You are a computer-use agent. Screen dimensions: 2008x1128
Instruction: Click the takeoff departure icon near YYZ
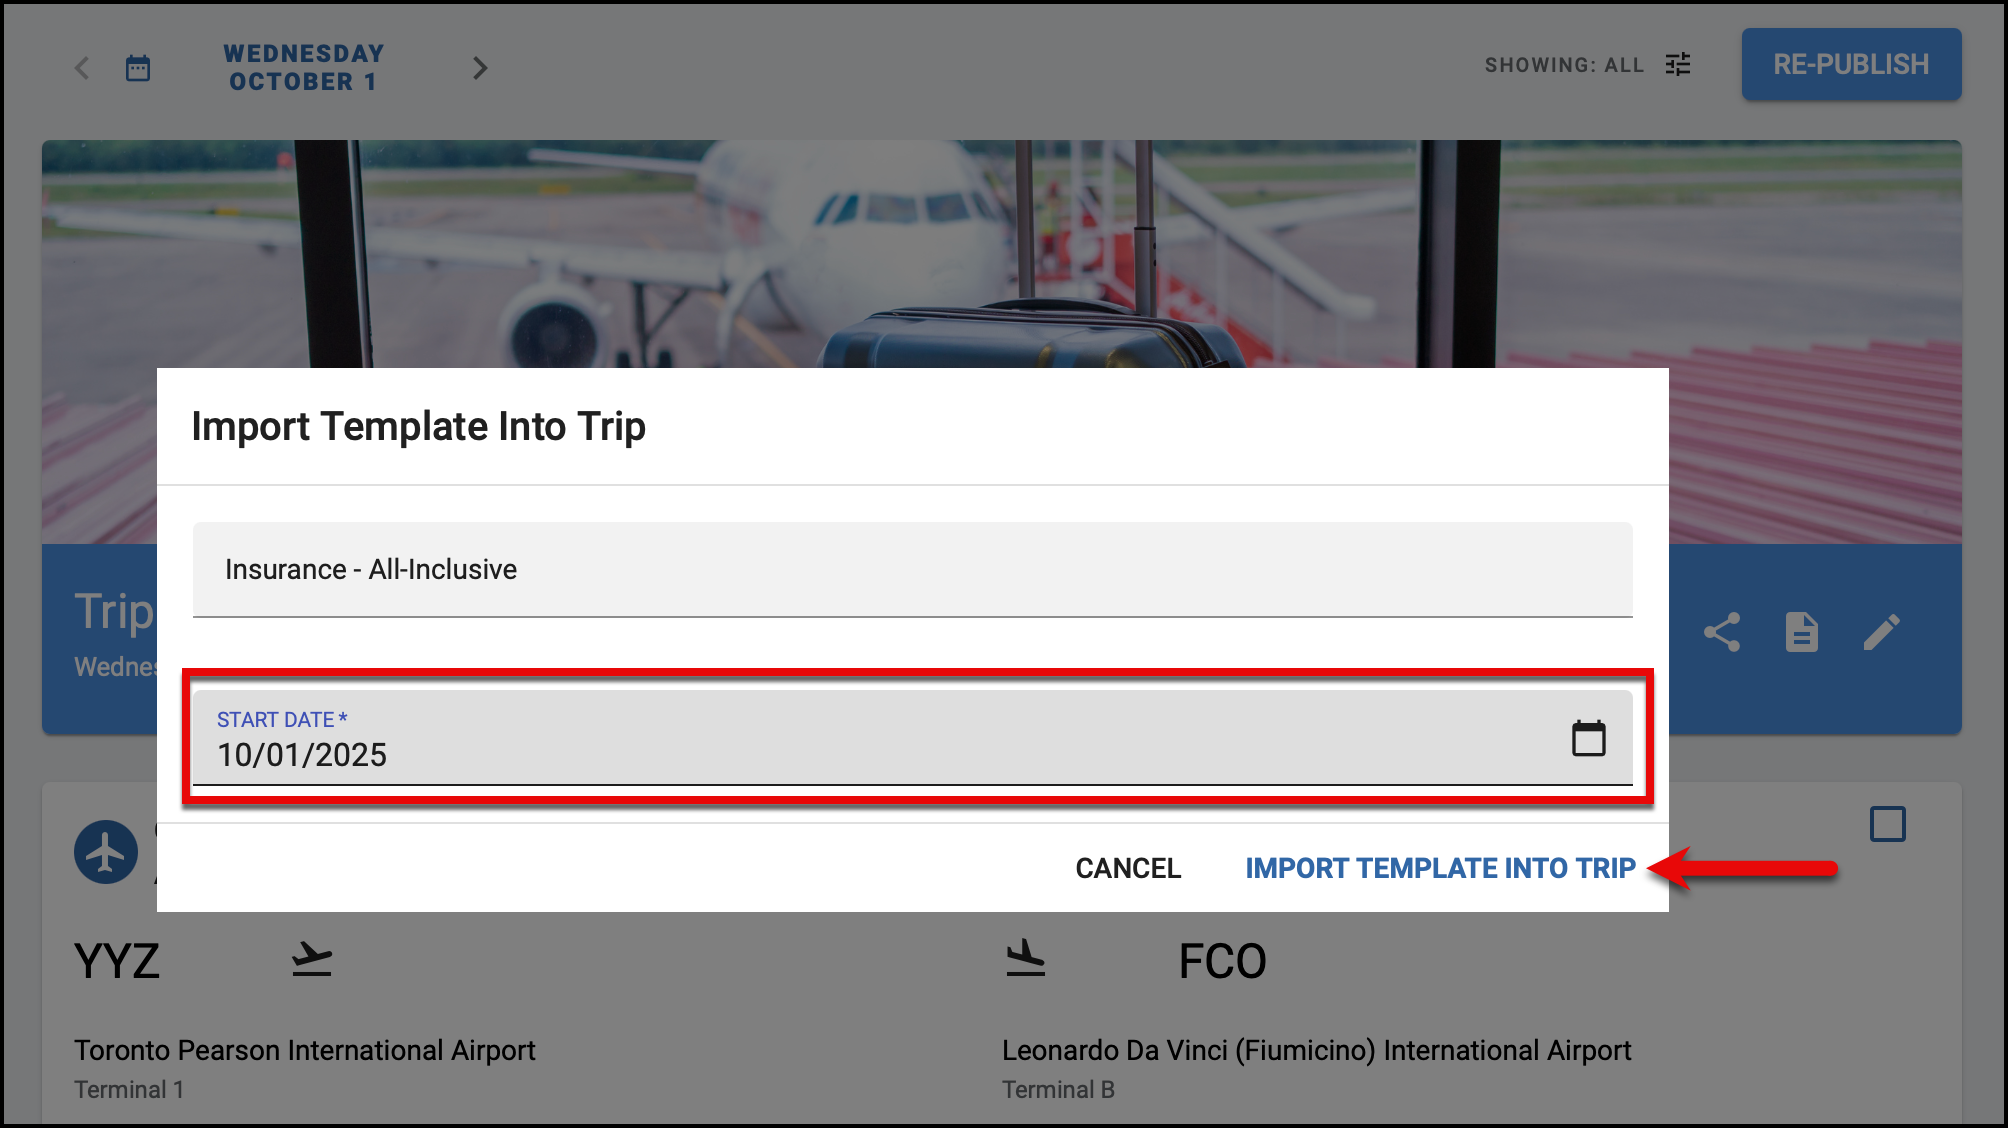click(312, 960)
